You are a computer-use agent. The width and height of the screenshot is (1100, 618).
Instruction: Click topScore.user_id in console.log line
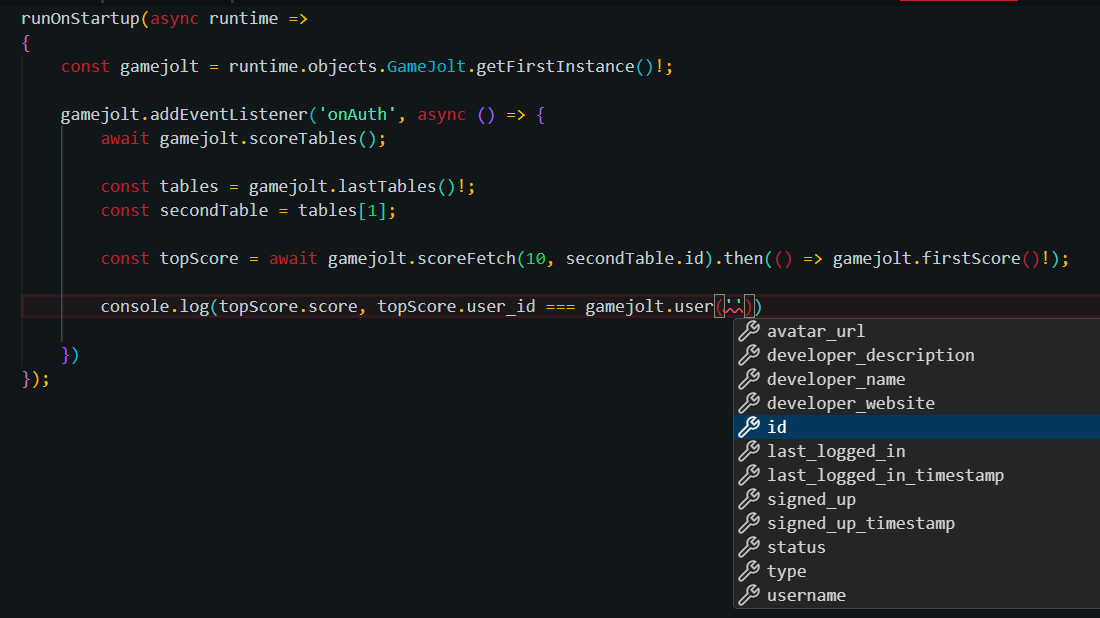click(x=456, y=307)
